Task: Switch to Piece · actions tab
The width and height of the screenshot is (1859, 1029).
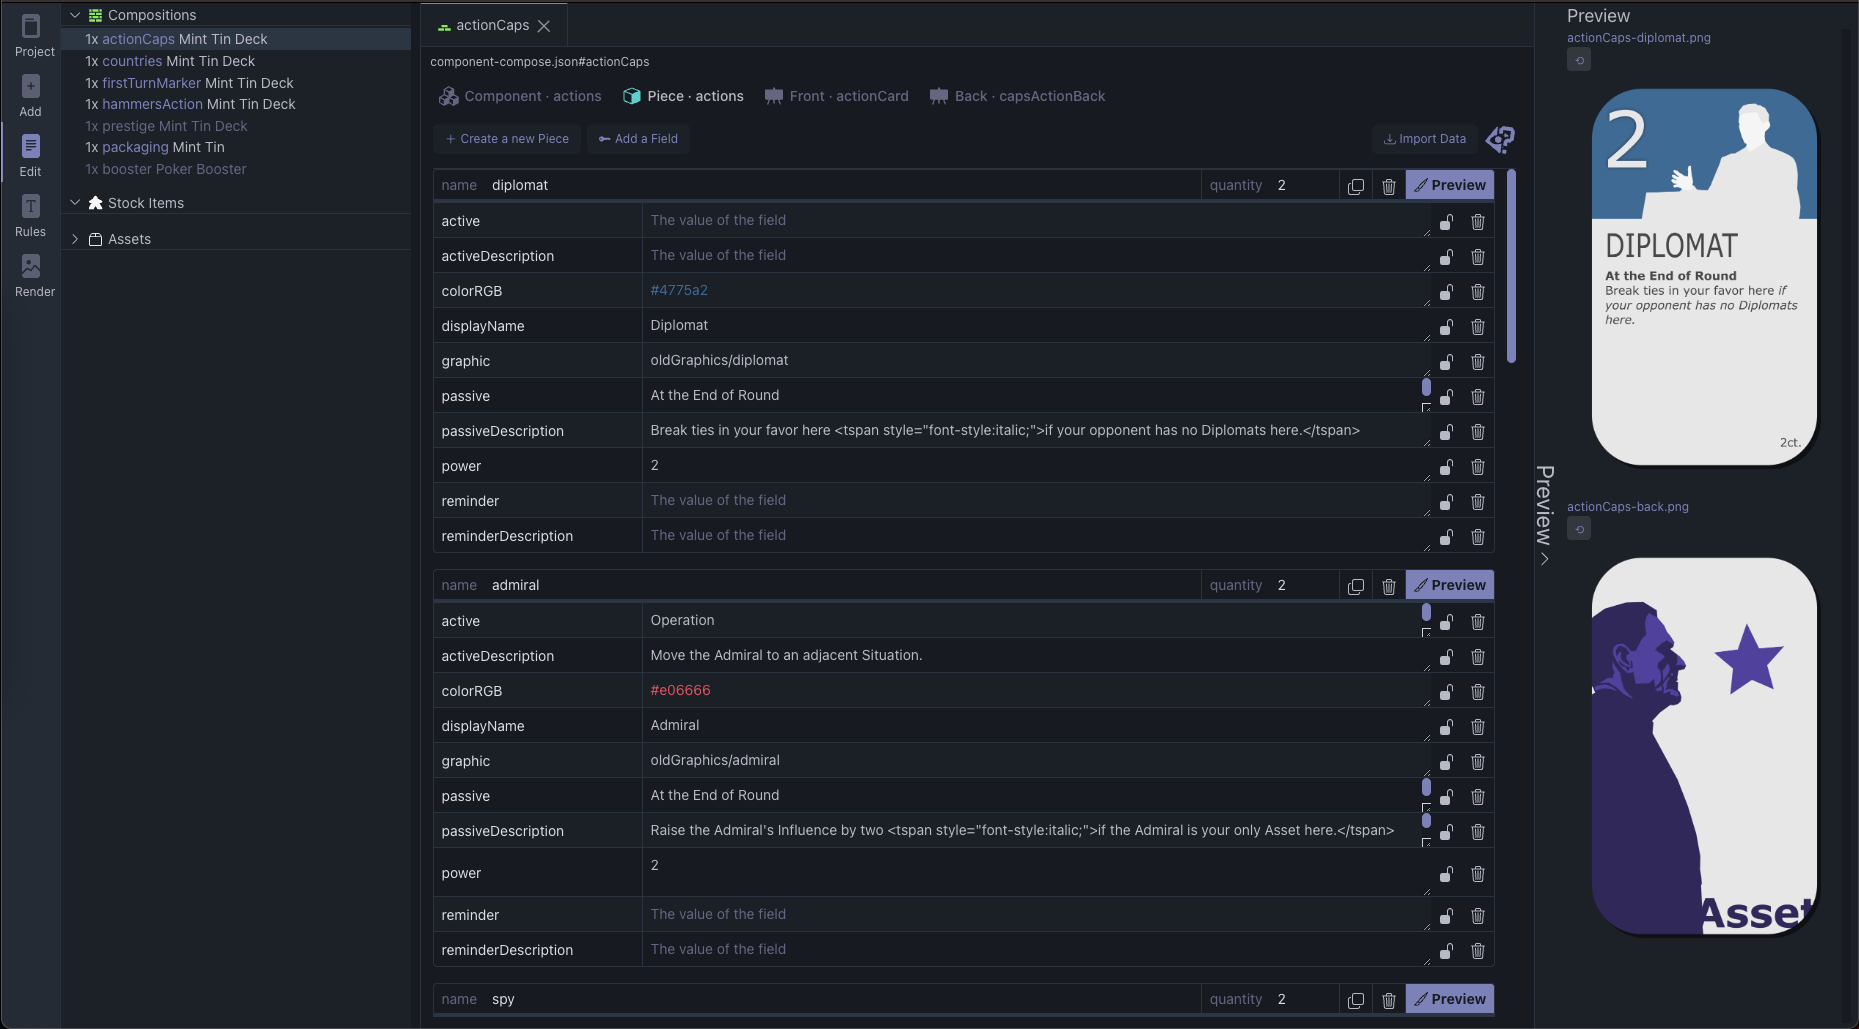Action: tap(683, 96)
